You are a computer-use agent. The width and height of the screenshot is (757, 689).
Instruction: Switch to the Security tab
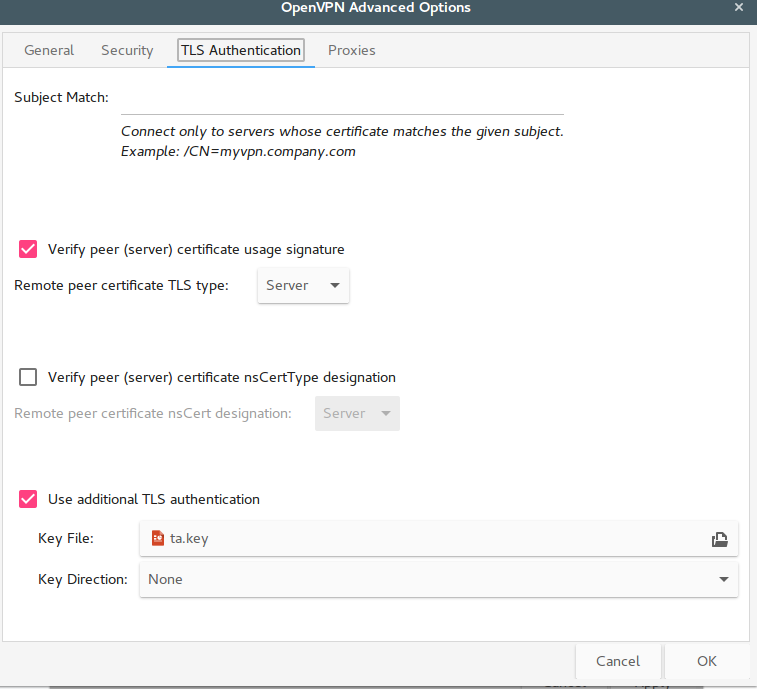point(127,50)
